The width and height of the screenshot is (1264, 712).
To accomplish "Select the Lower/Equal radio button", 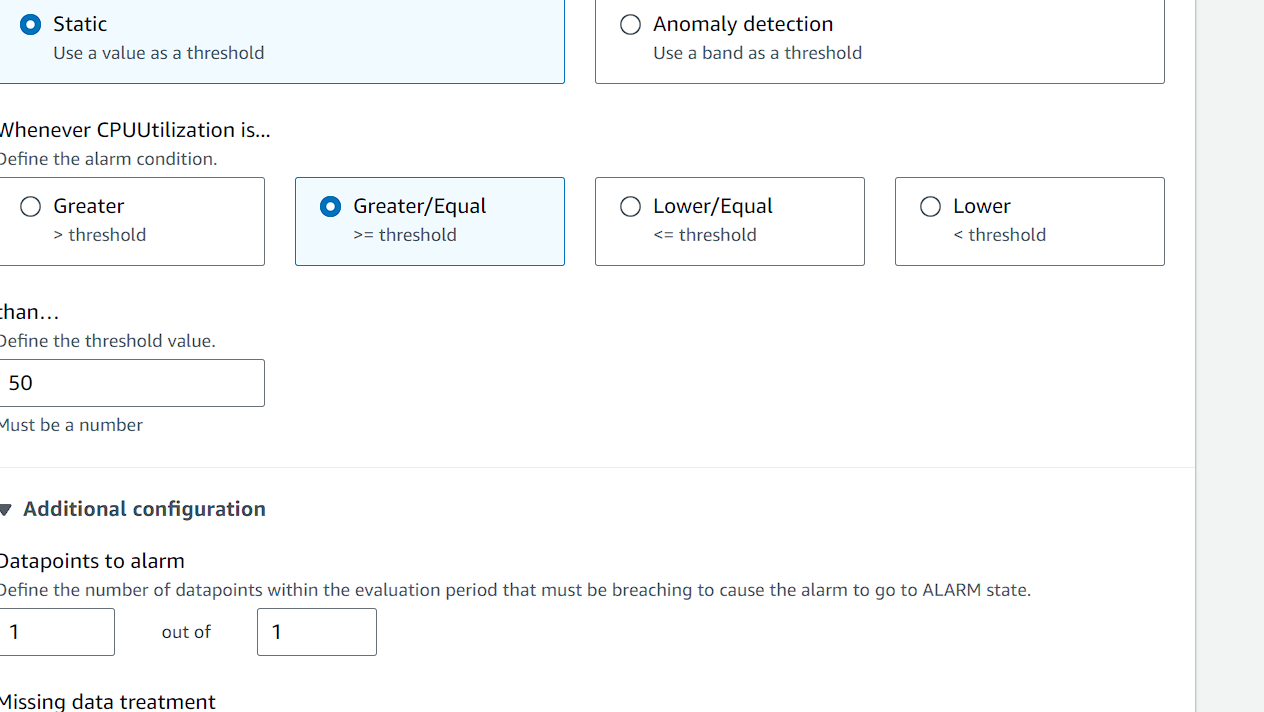I will click(x=630, y=206).
